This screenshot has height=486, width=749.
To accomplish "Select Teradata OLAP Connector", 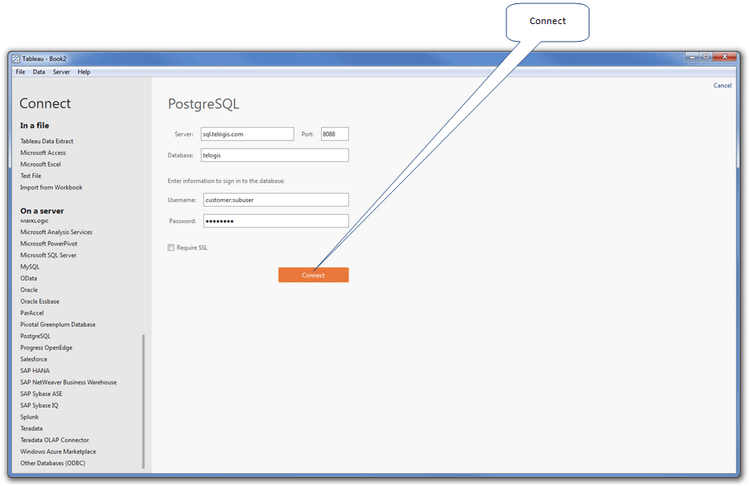I will [x=54, y=440].
